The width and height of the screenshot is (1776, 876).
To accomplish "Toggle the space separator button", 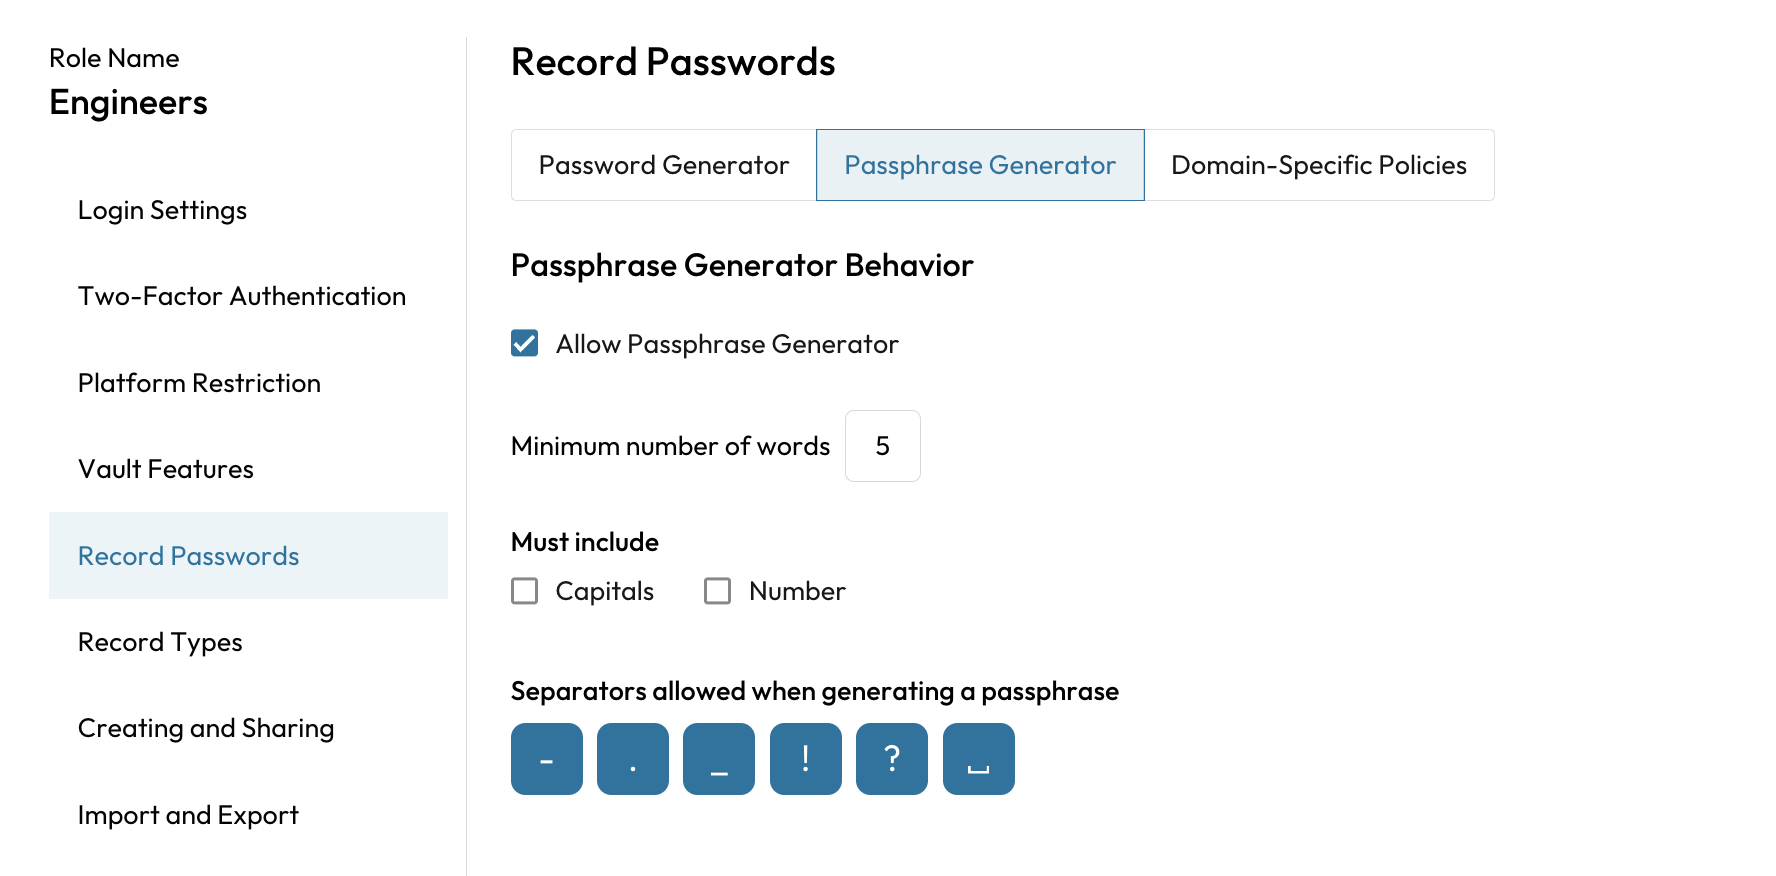I will point(979,759).
